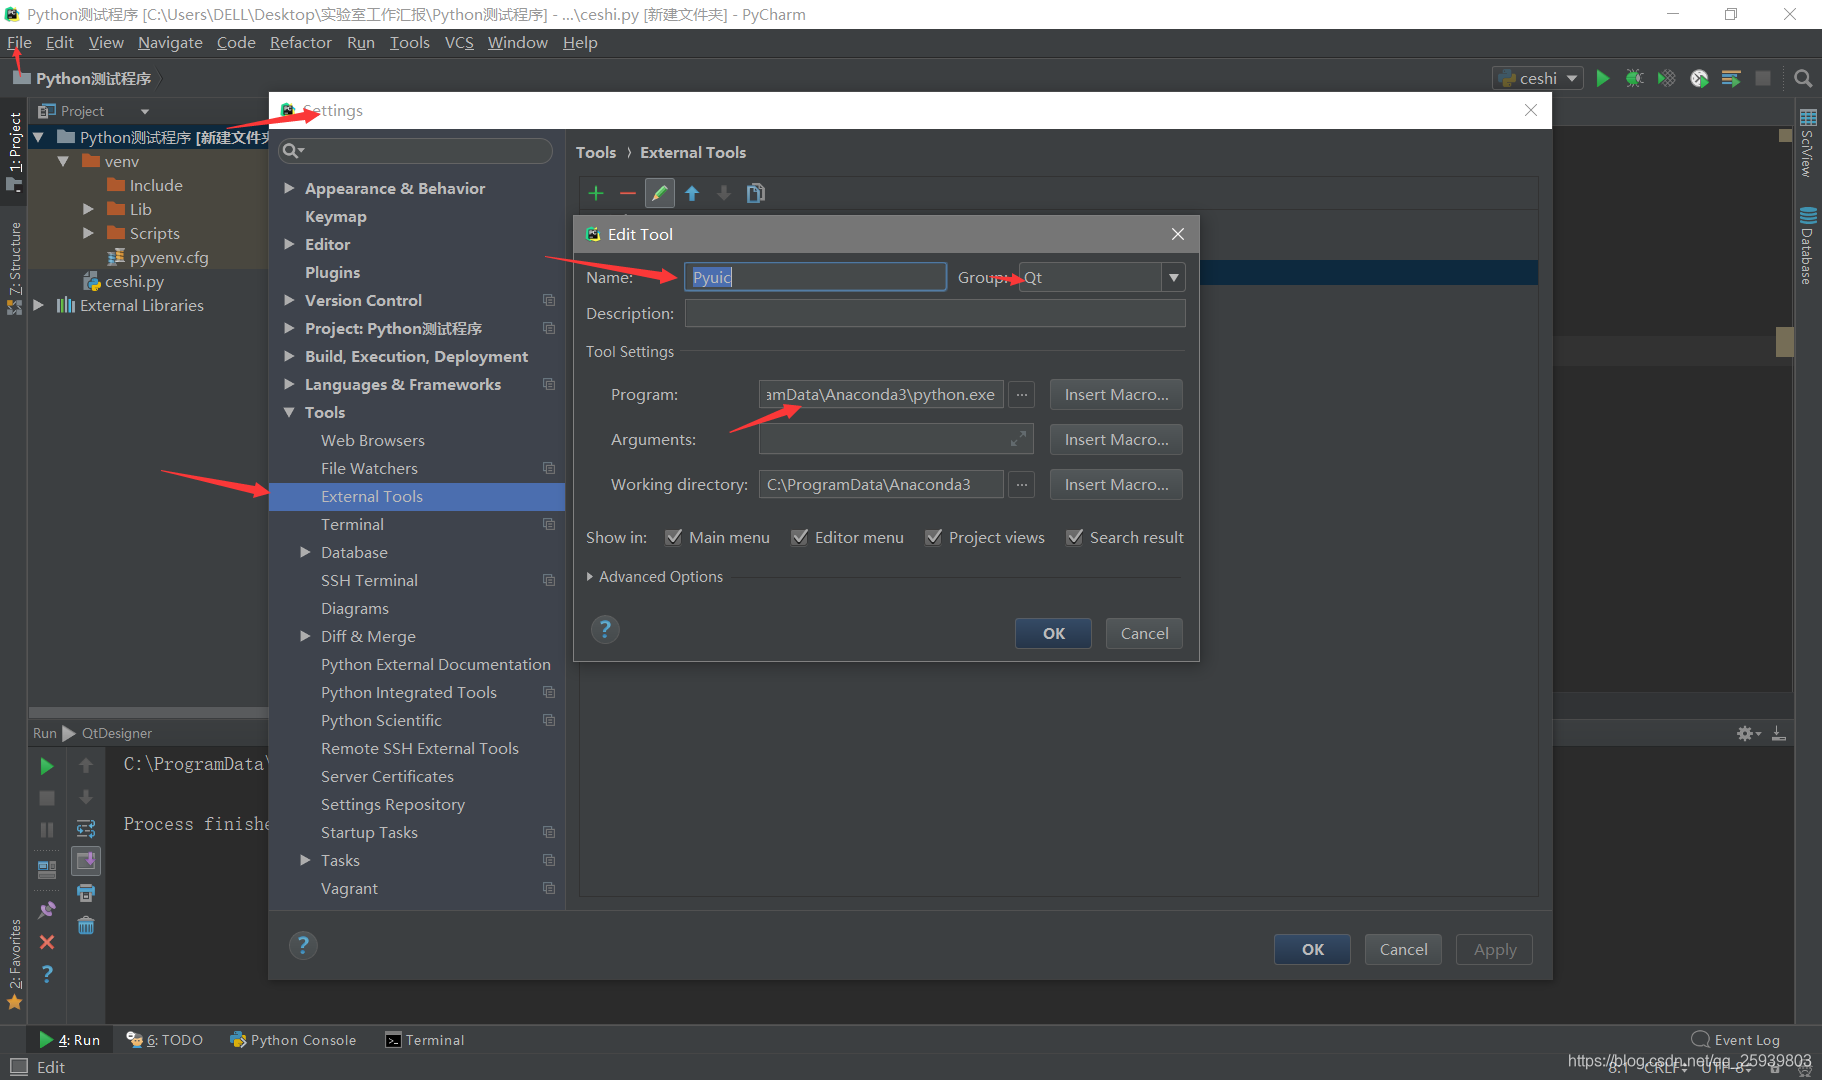Toggle the Main menu checkbox
The width and height of the screenshot is (1822, 1080).
coord(674,537)
